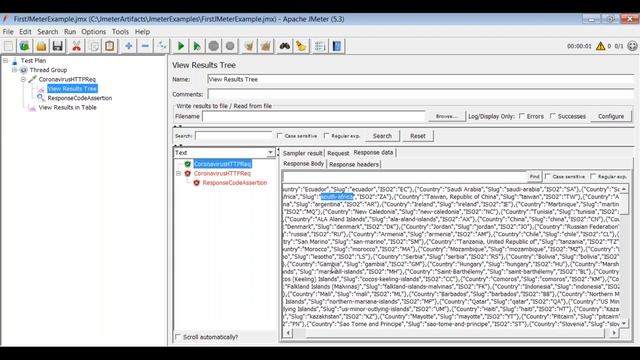Switch to the Request tab
Screen dimensions: 640x360
(338, 153)
